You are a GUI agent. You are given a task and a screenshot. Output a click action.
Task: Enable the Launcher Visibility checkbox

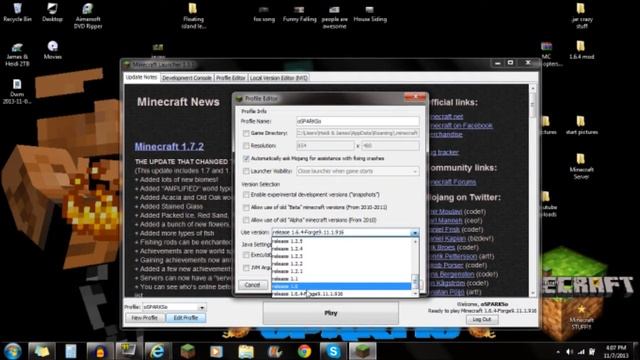pyautogui.click(x=246, y=171)
